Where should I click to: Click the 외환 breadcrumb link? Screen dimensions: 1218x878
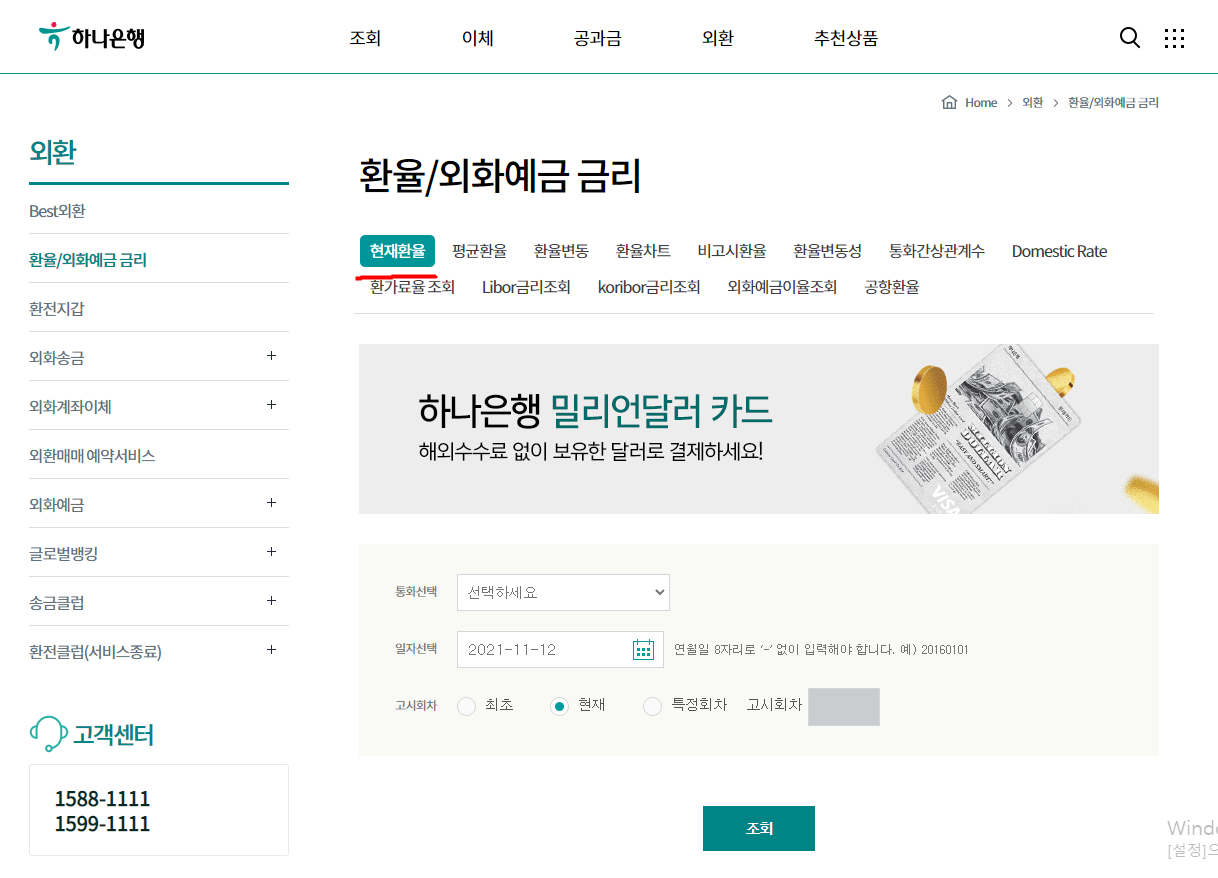tap(1032, 103)
